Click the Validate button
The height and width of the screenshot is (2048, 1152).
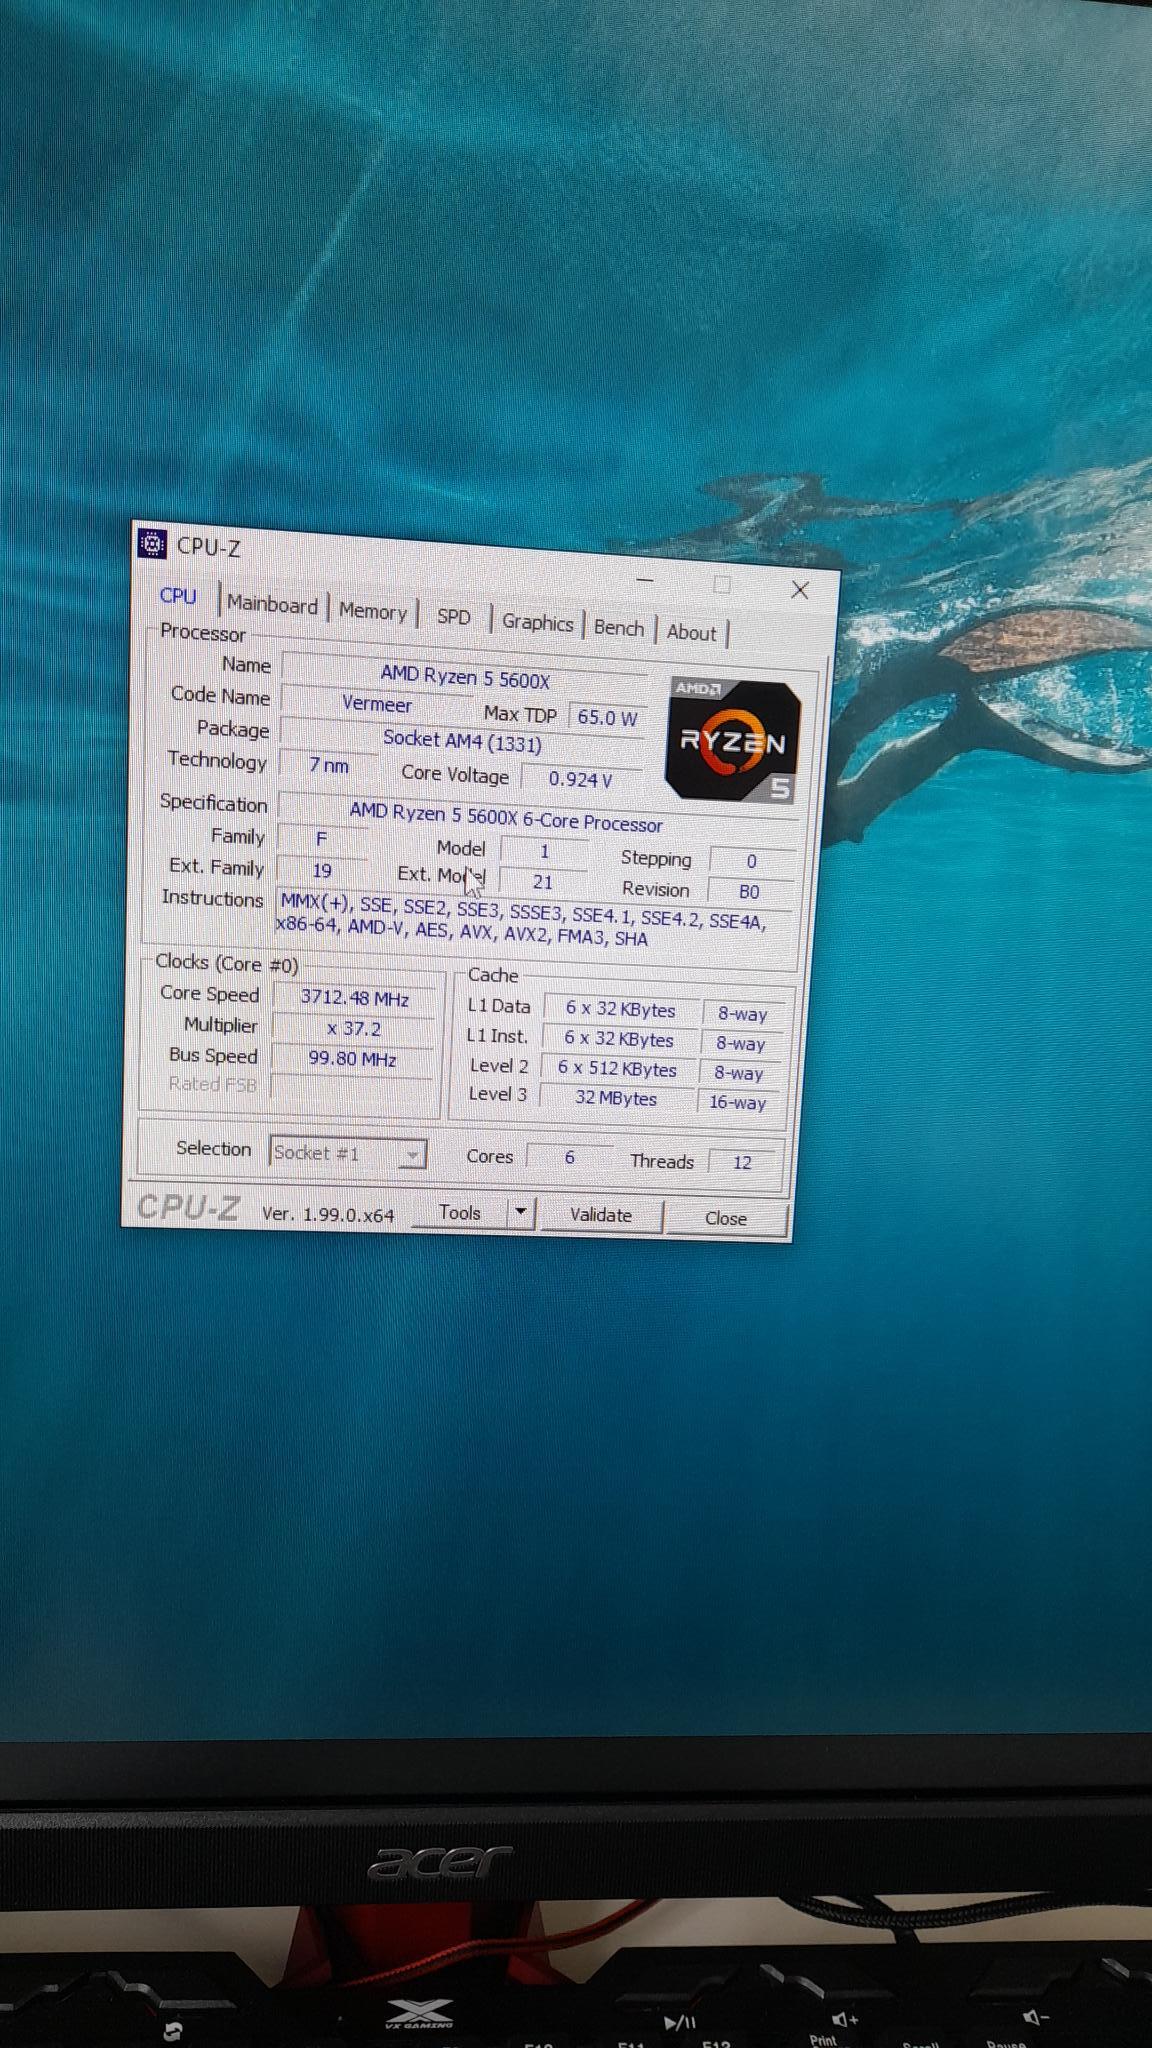click(600, 1215)
